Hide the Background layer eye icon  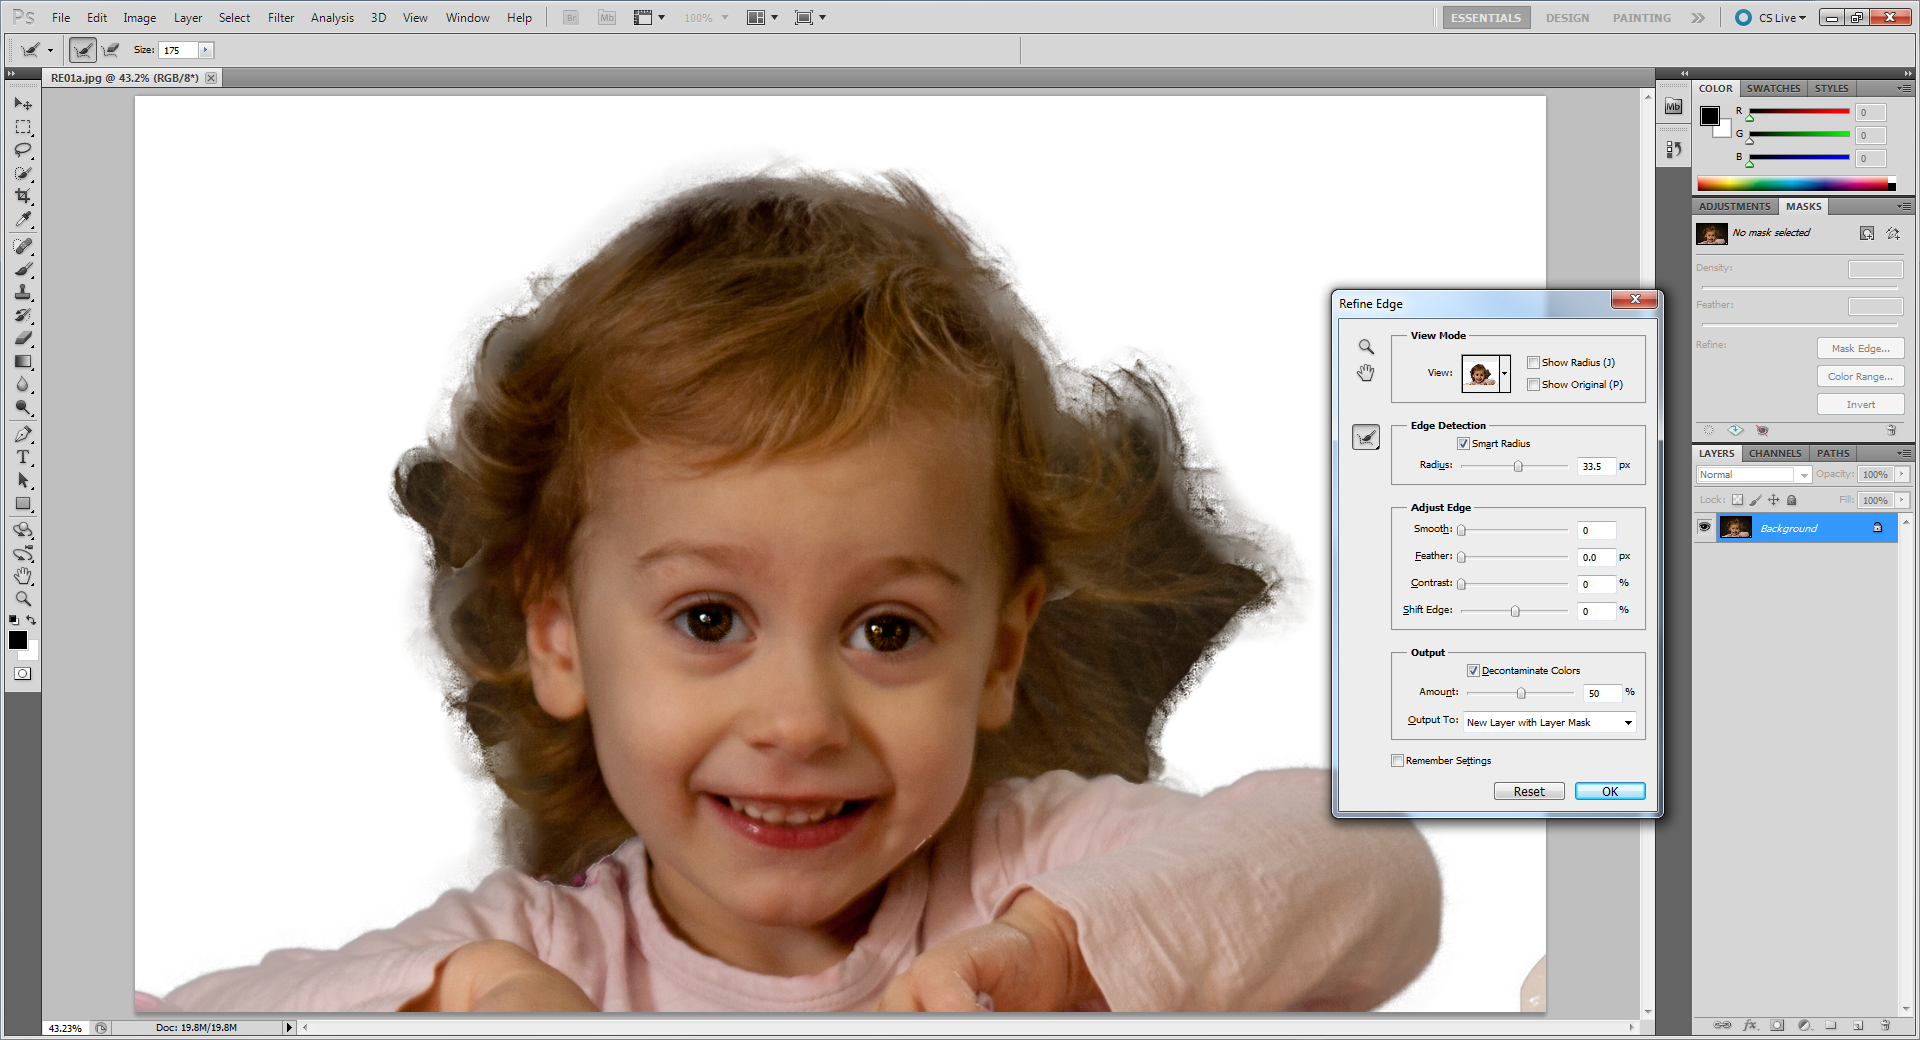[x=1704, y=527]
